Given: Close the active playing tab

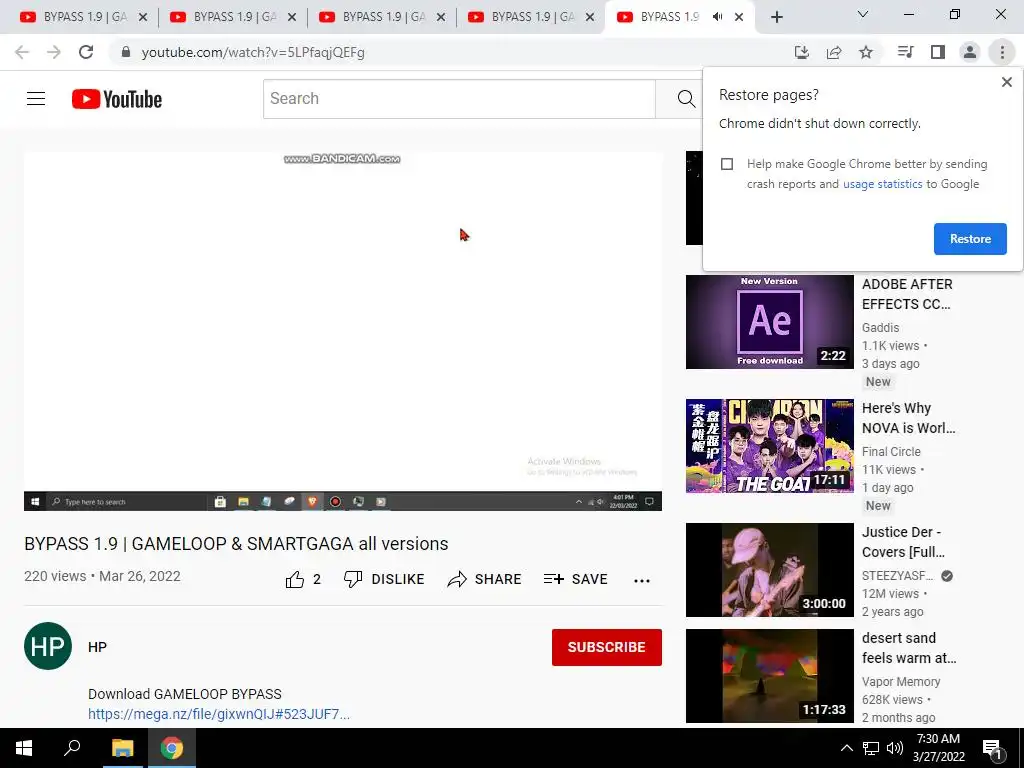Looking at the screenshot, I should 739,18.
